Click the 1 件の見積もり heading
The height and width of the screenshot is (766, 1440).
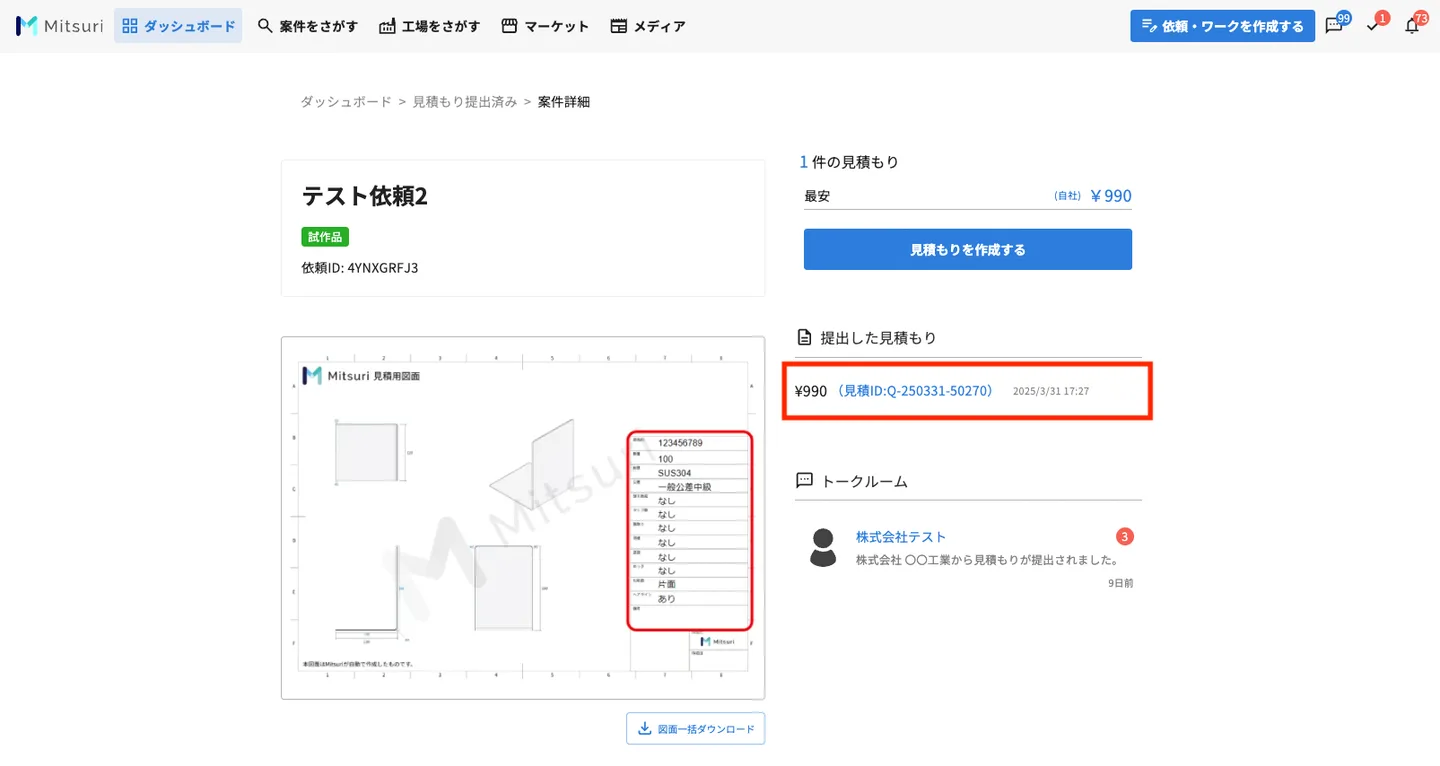(849, 162)
